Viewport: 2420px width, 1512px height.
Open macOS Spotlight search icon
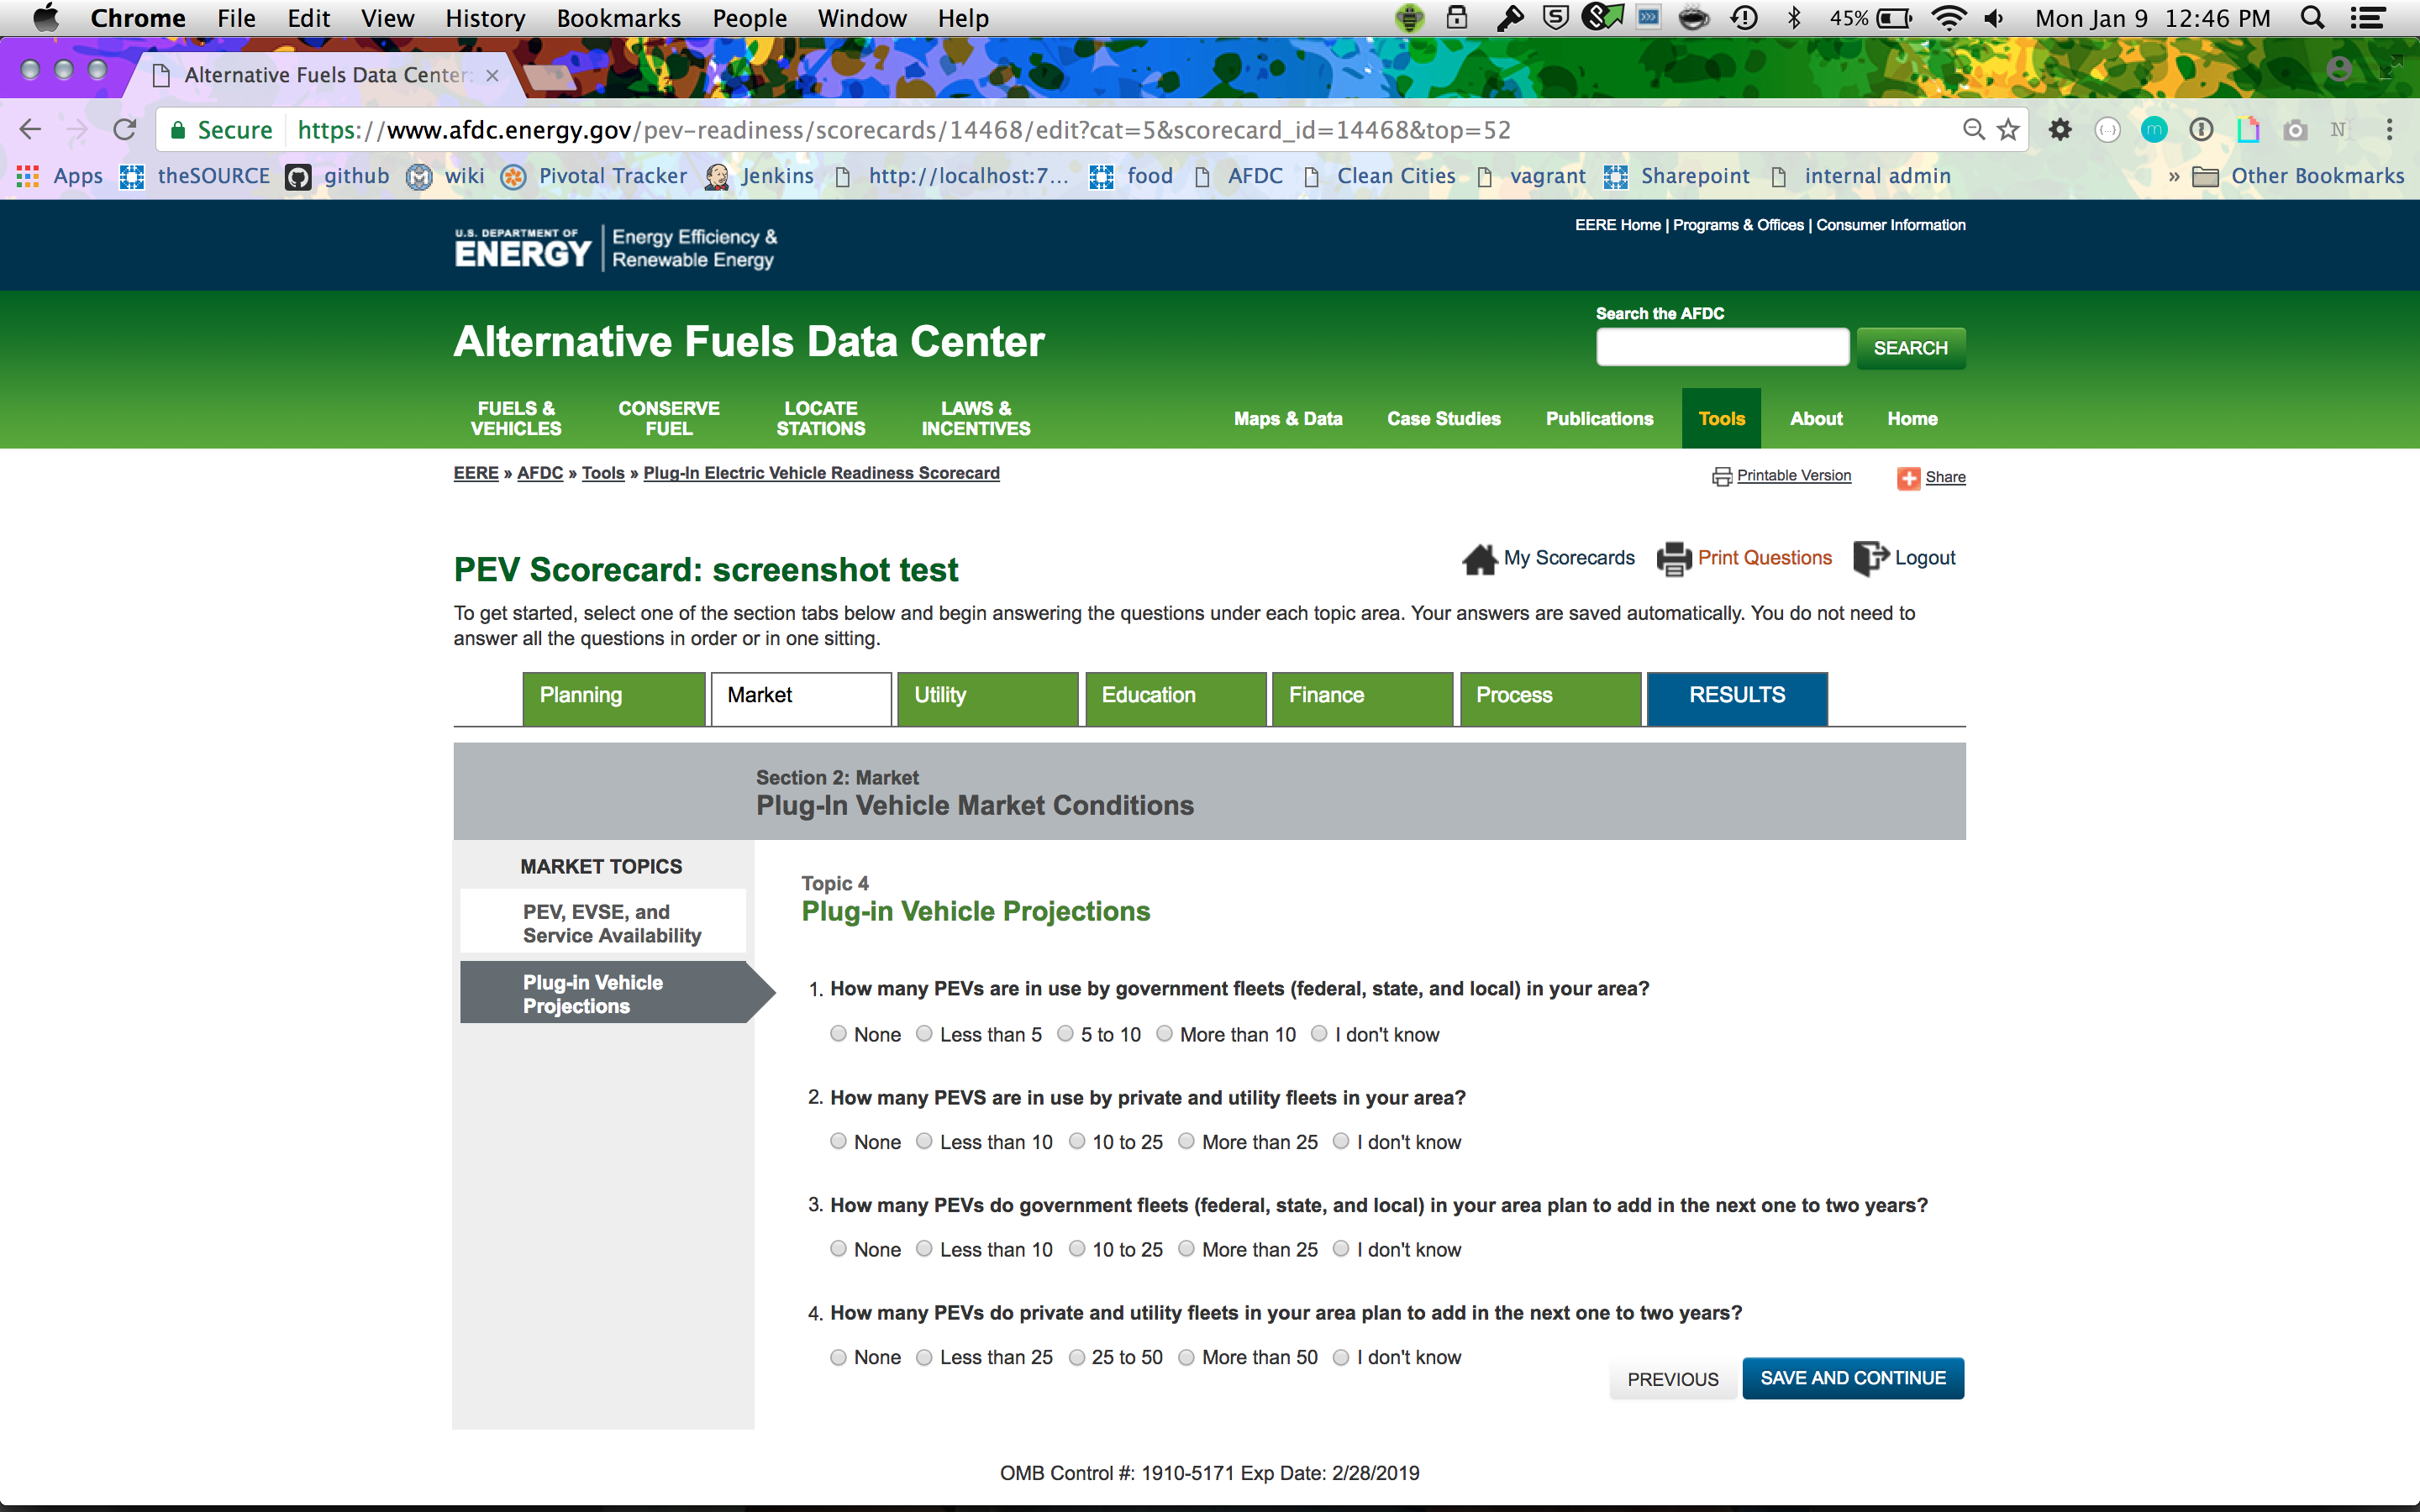pyautogui.click(x=2312, y=18)
